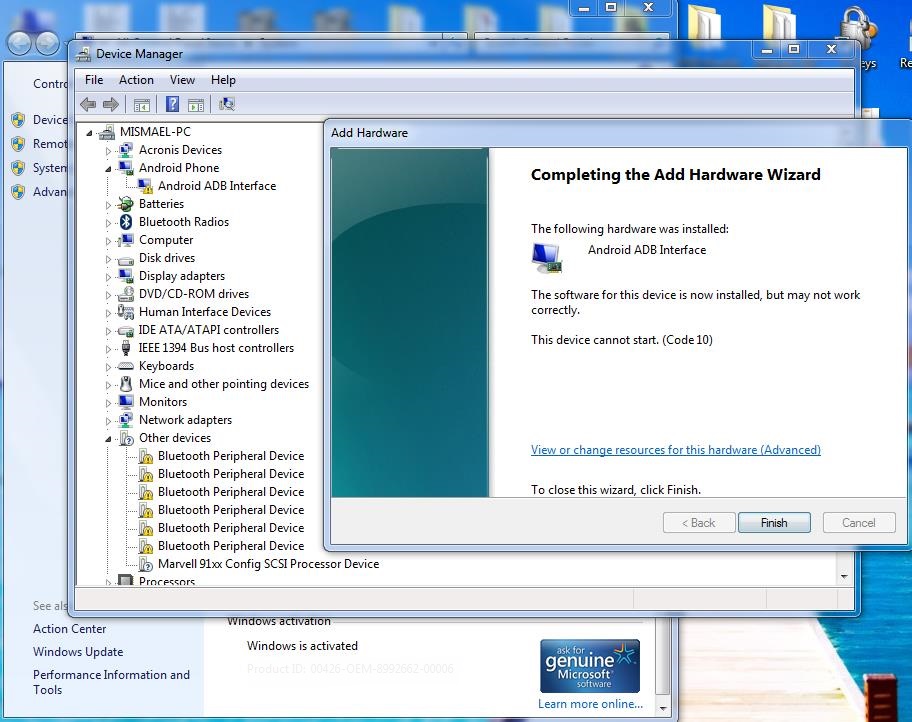Click the padlock desktop icon
Viewport: 912px width, 722px height.
coord(858,28)
